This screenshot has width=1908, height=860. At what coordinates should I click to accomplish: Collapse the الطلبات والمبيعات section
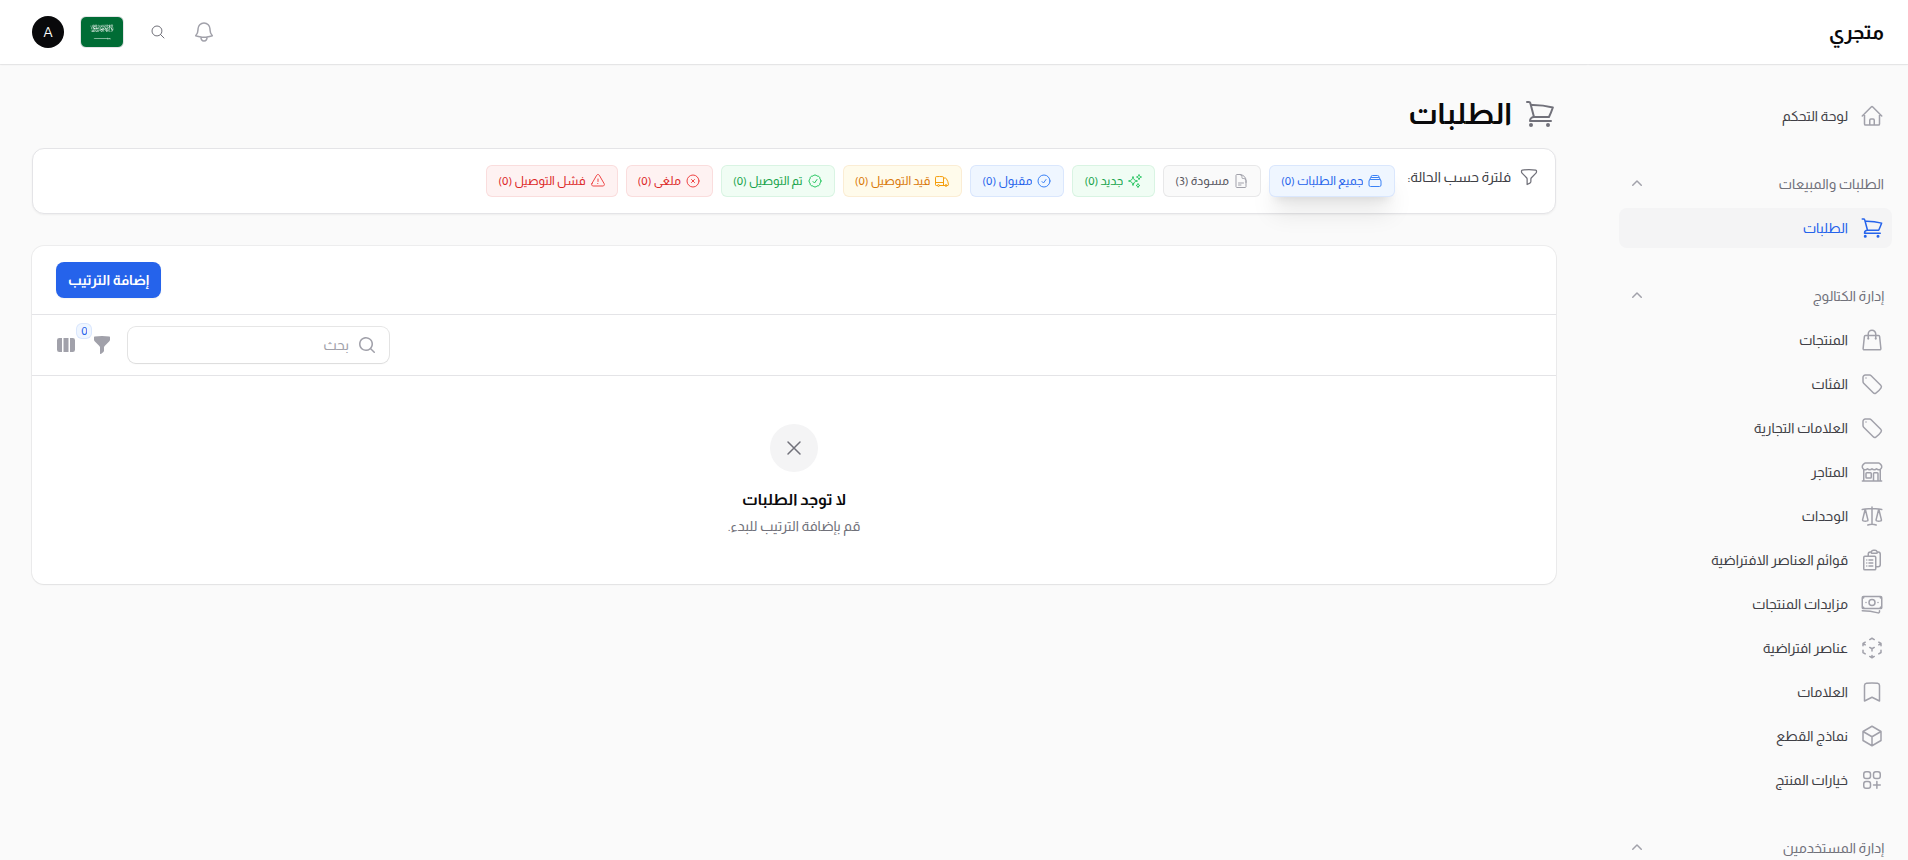point(1637,184)
